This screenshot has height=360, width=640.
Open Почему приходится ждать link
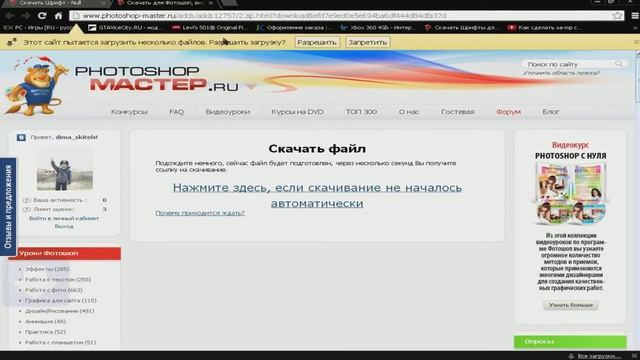click(200, 213)
